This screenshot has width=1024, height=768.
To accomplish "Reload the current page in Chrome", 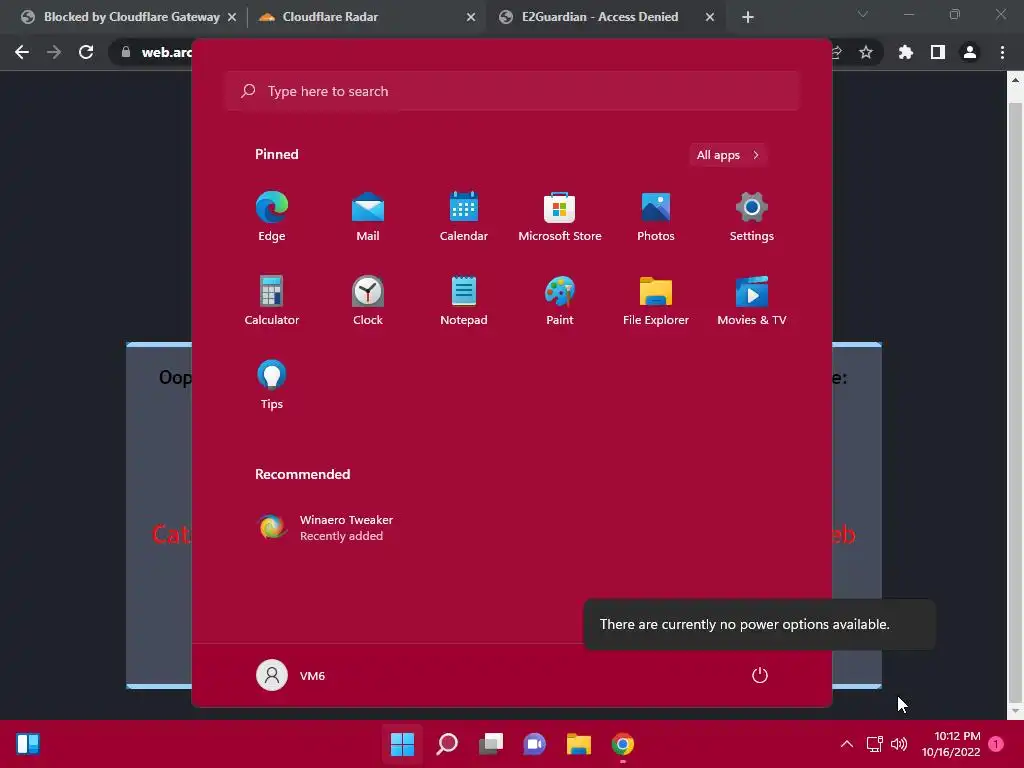I will (x=86, y=52).
